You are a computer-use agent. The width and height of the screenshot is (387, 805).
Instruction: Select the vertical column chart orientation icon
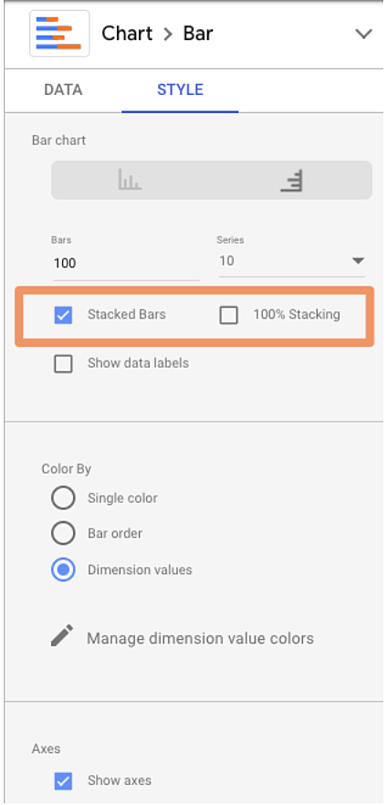[x=130, y=180]
